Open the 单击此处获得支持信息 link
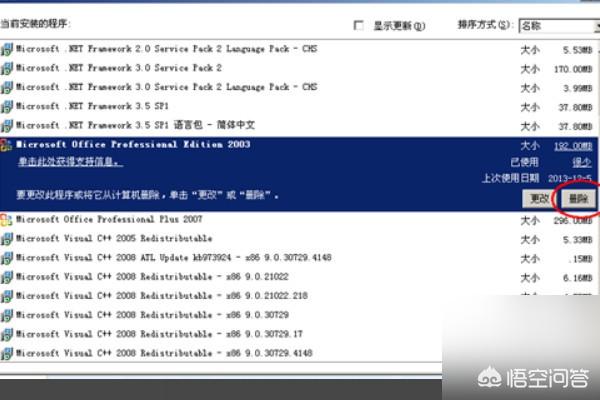The width and height of the screenshot is (600, 400). click(70, 162)
